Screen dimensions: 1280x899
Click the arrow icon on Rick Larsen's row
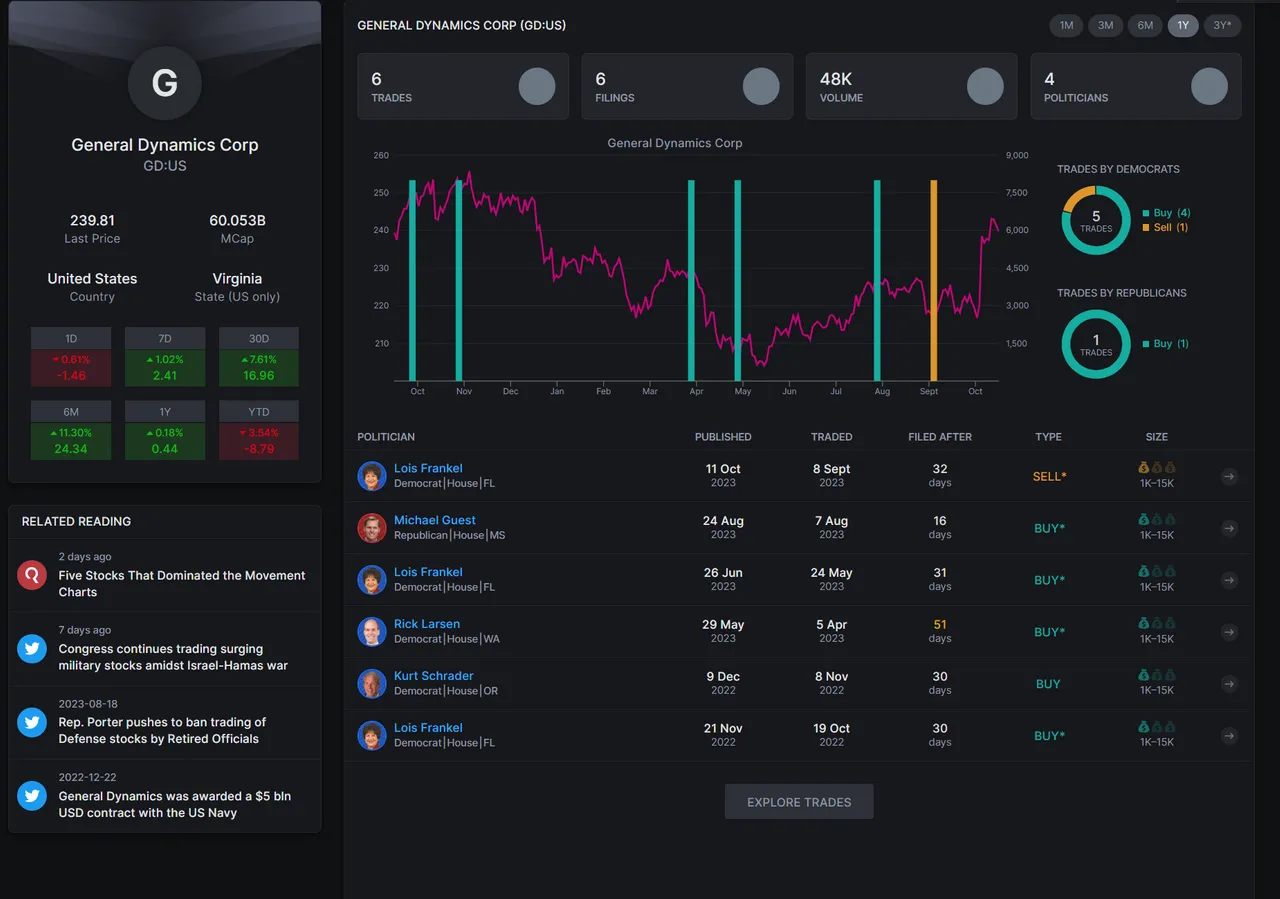pos(1229,632)
